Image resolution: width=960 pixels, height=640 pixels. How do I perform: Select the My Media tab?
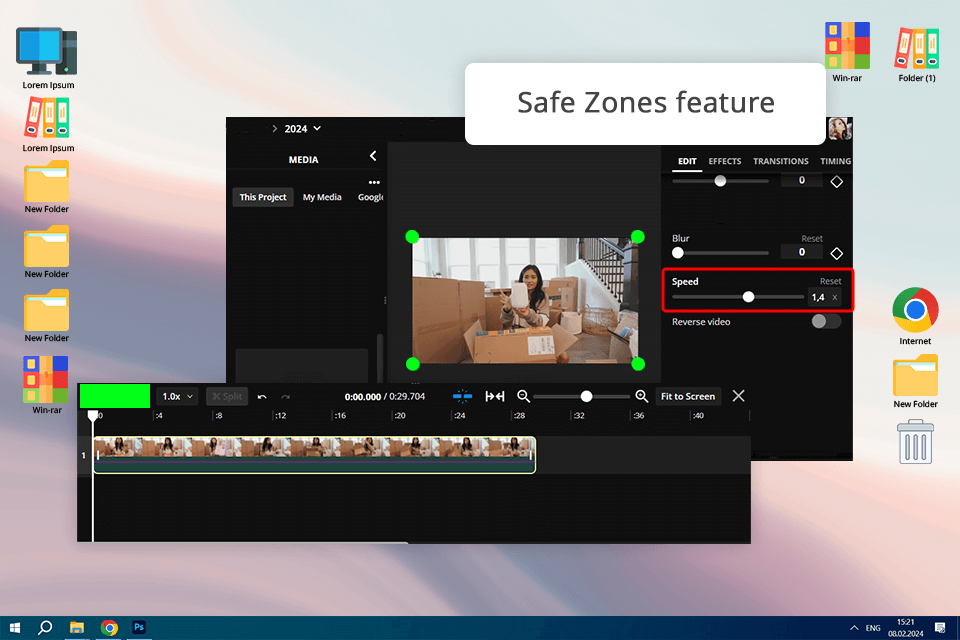(322, 197)
